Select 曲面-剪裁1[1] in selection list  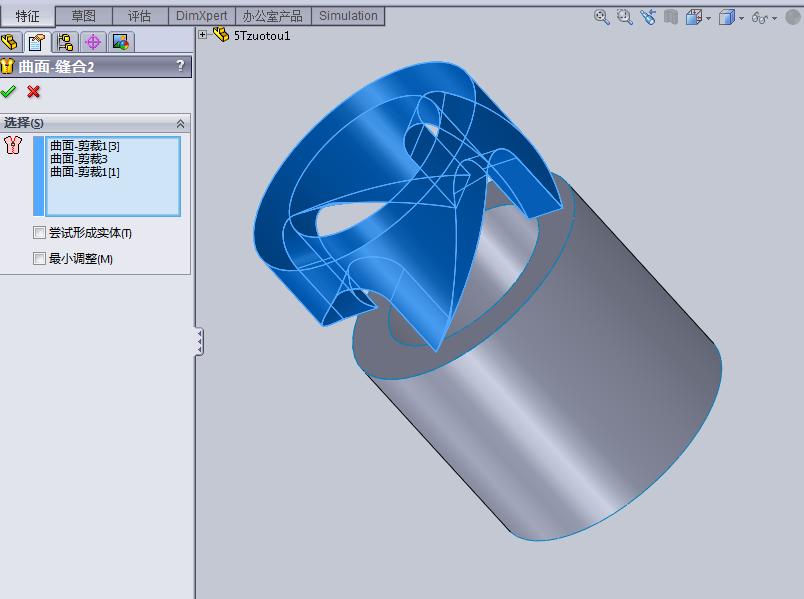[x=85, y=172]
